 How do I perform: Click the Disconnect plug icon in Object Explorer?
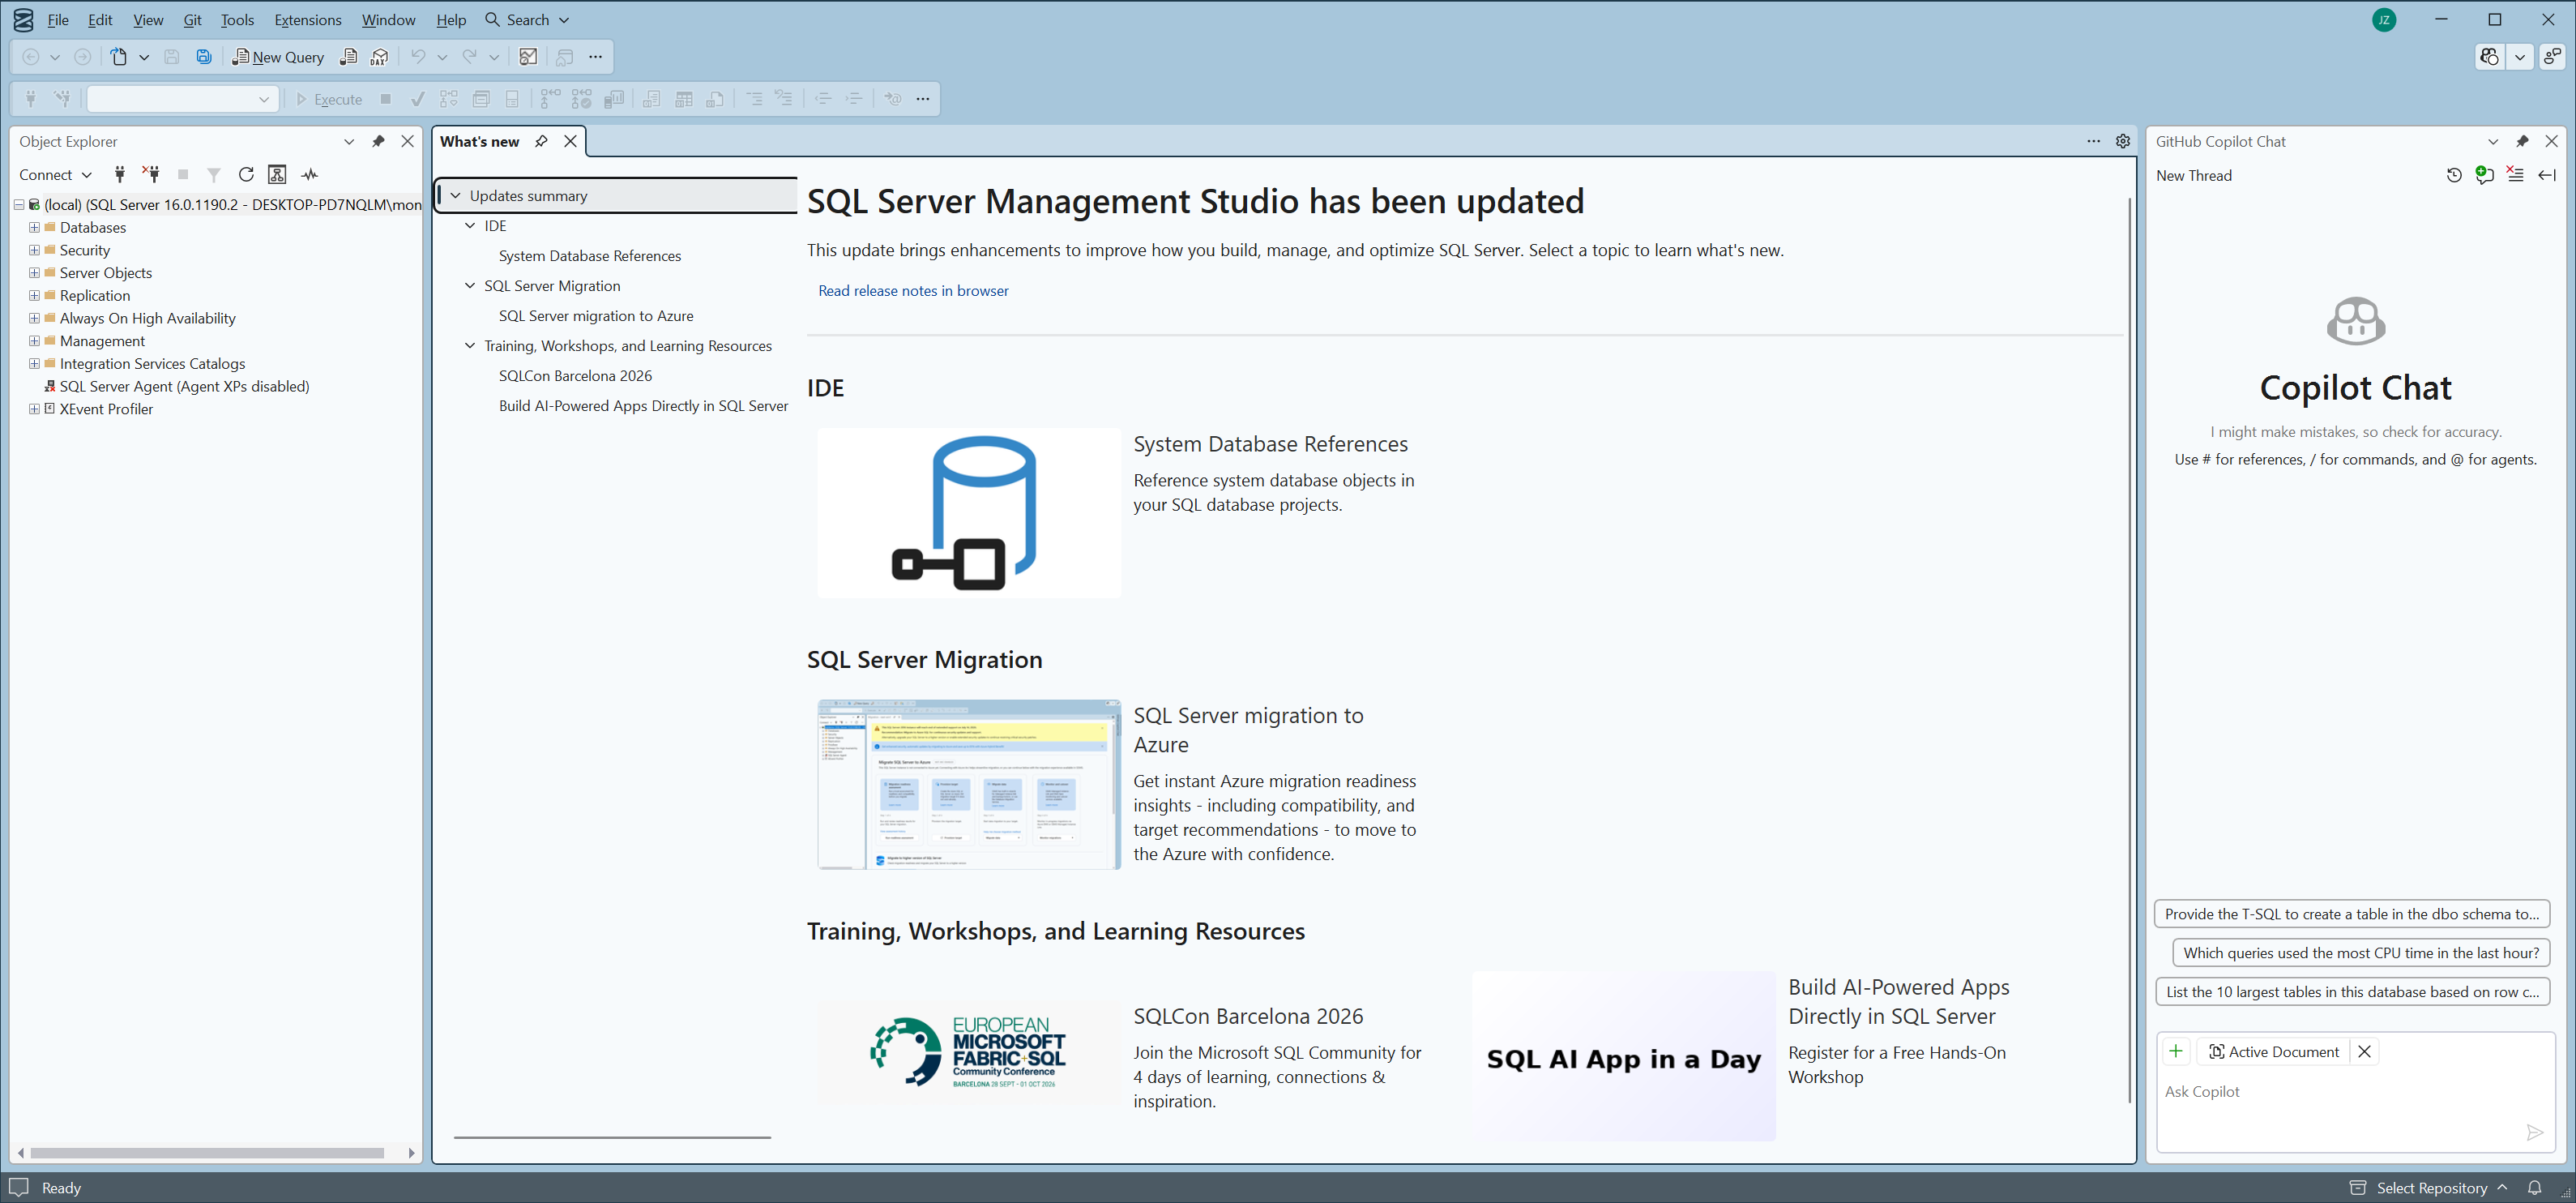pyautogui.click(x=151, y=174)
